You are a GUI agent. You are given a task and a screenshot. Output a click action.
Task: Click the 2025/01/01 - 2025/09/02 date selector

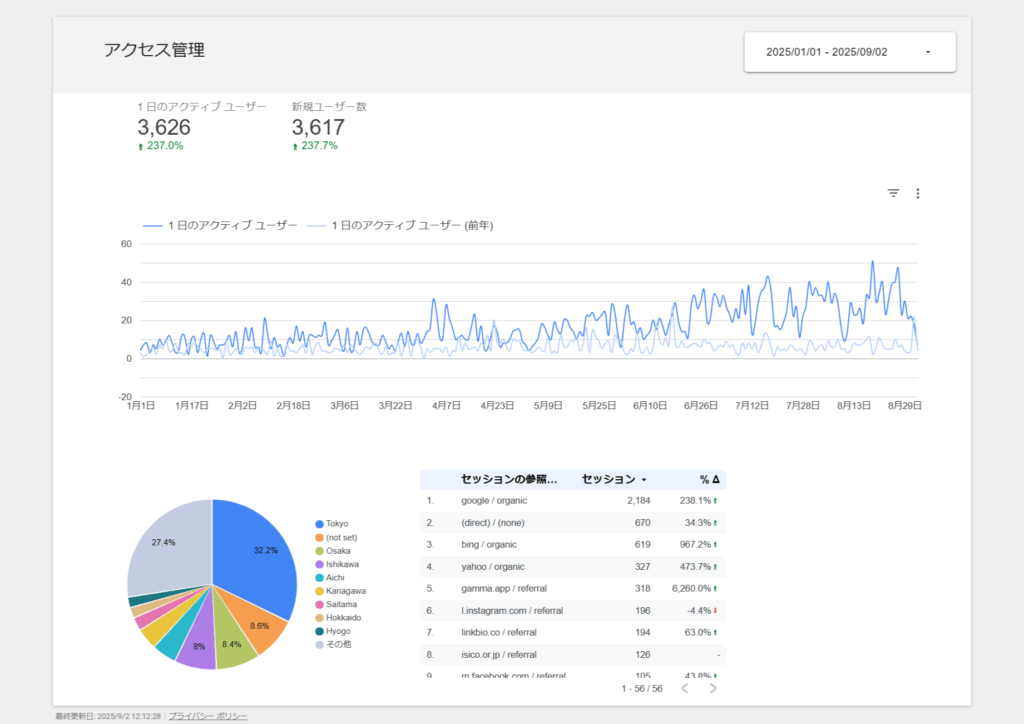click(x=826, y=52)
